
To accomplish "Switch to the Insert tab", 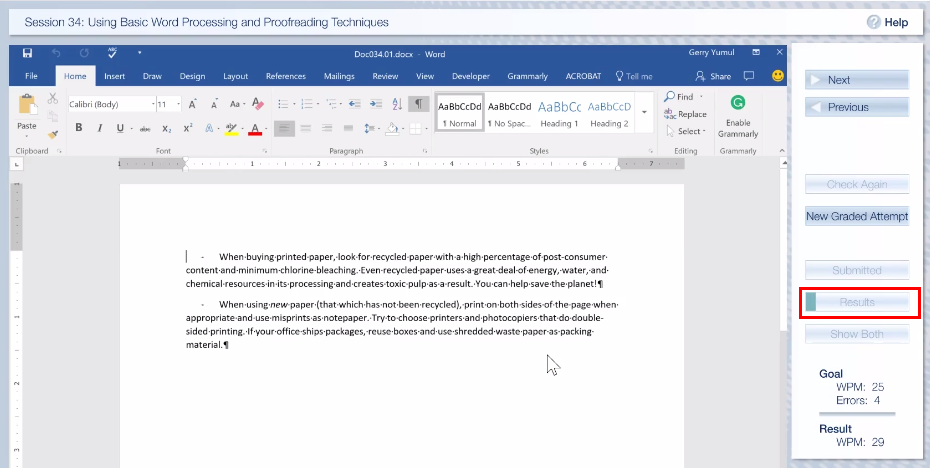I will point(114,76).
